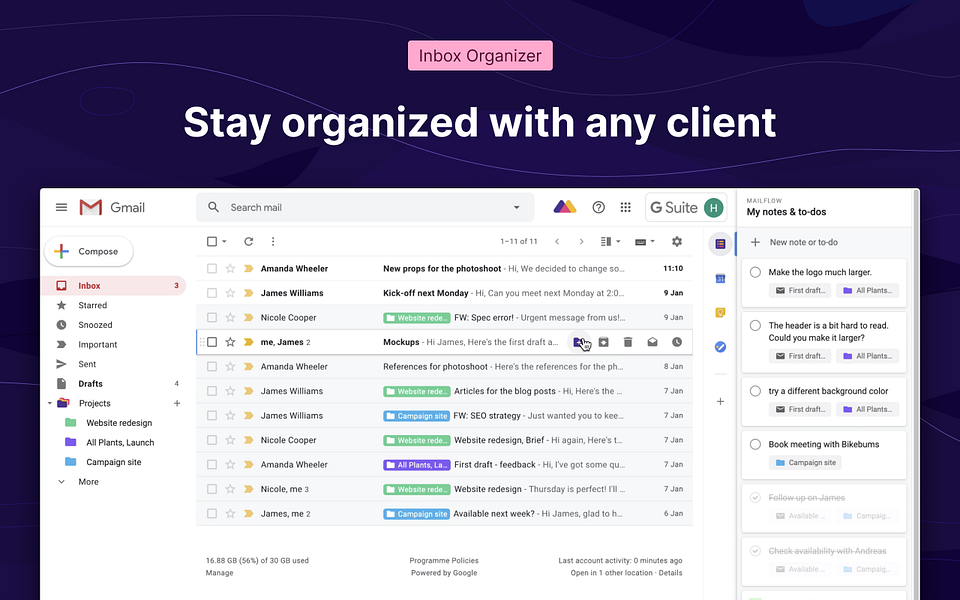Screen dimensions: 960x600
Task: Select the checkbox for FW: Spec error! email
Action: tap(212, 318)
